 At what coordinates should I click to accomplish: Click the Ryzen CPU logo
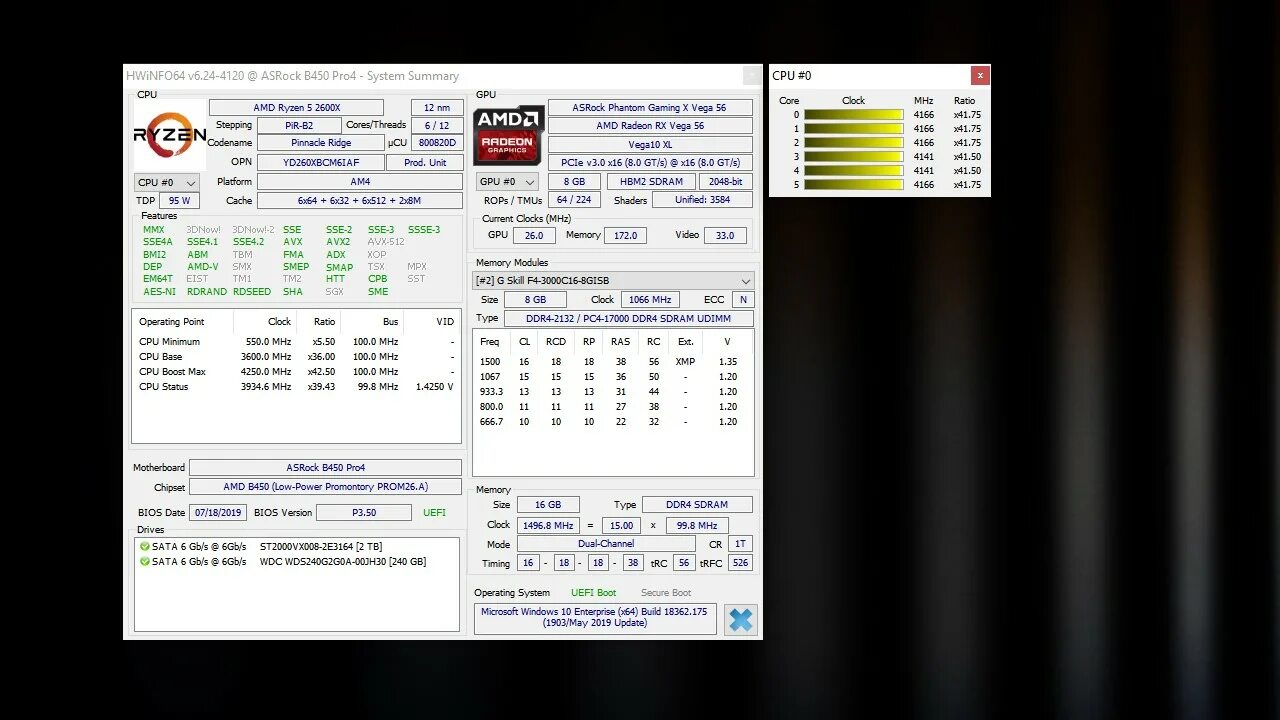click(x=170, y=135)
